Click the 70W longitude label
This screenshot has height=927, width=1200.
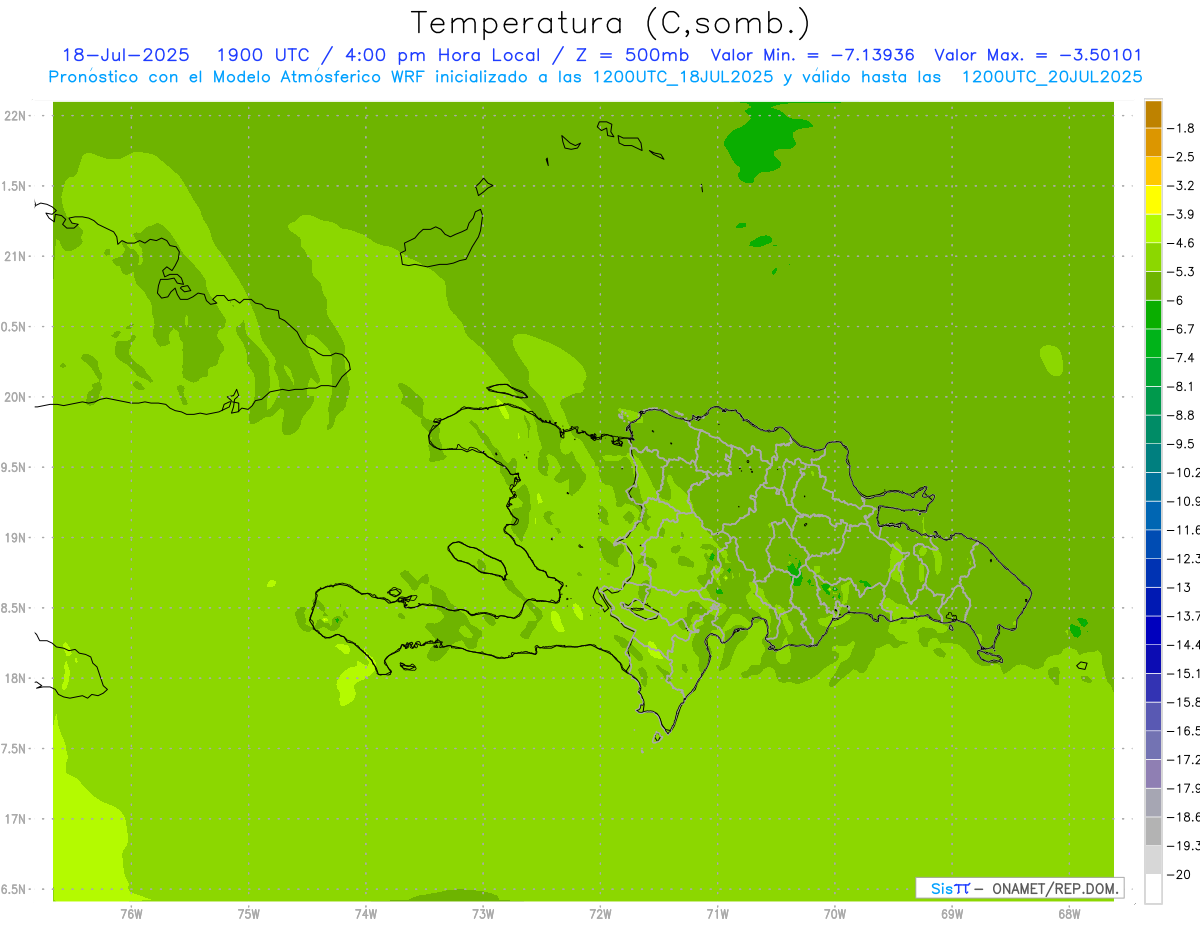[x=835, y=913]
